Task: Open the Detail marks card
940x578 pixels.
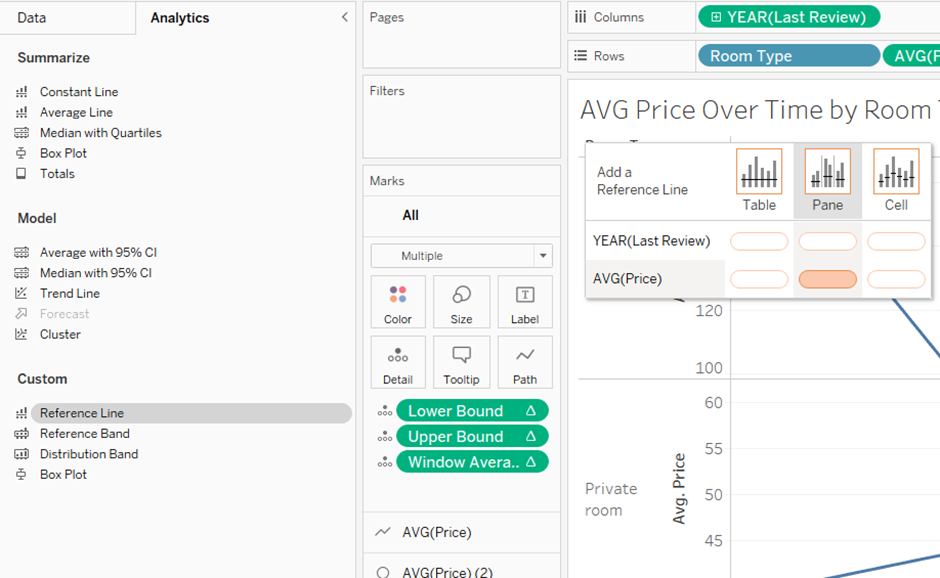Action: point(398,362)
